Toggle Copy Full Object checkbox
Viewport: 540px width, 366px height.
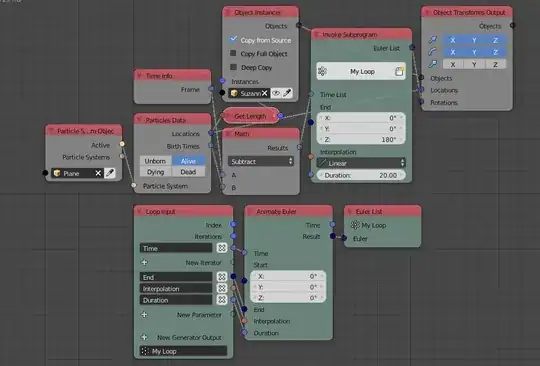pos(233,53)
